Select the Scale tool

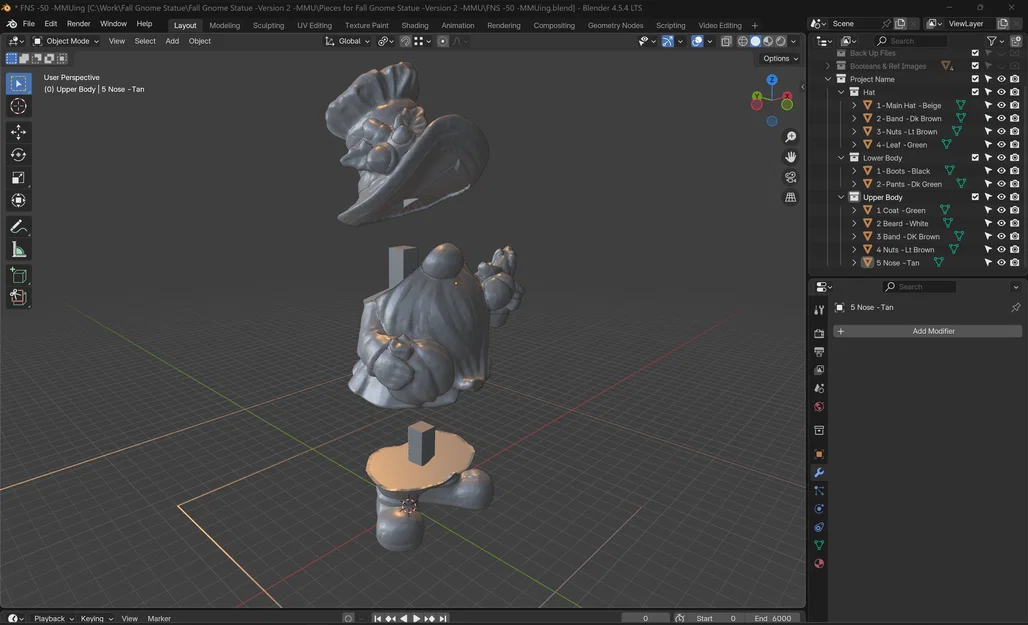click(x=18, y=178)
